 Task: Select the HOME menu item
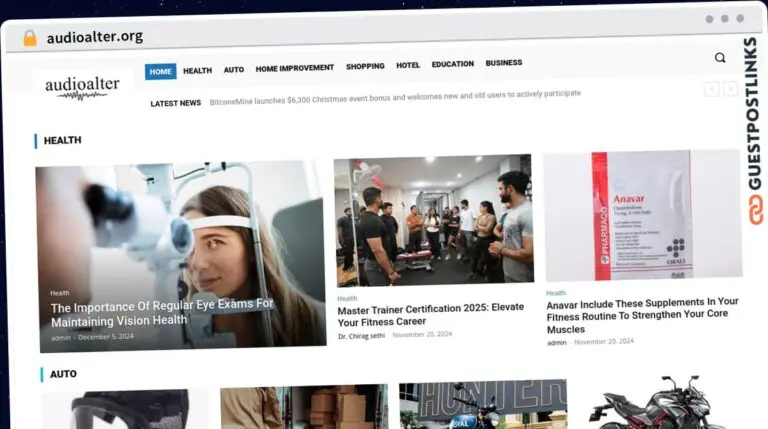pyautogui.click(x=160, y=72)
